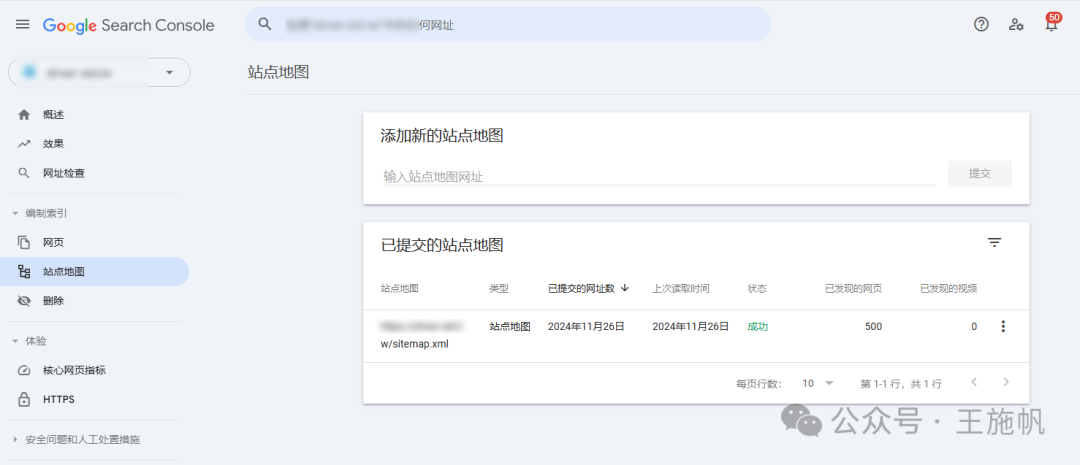Click the 站点地图 type cell in the row
Screen dimensions: 1080x465
click(x=510, y=327)
